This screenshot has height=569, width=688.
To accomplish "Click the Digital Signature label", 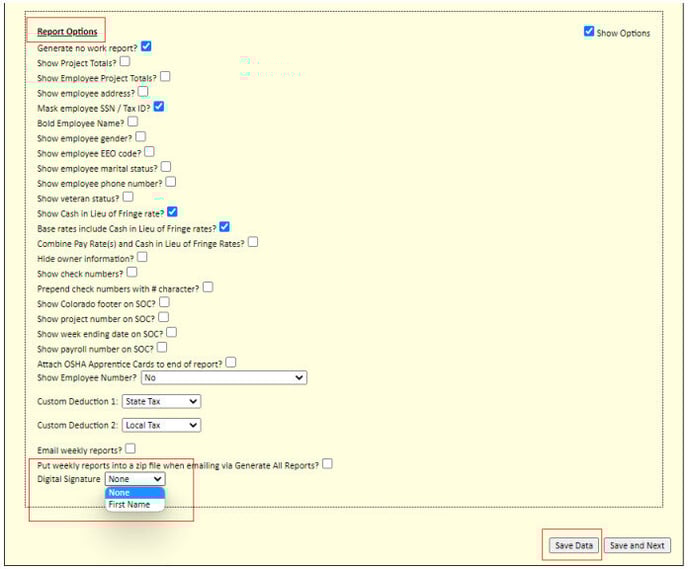I will tap(69, 479).
